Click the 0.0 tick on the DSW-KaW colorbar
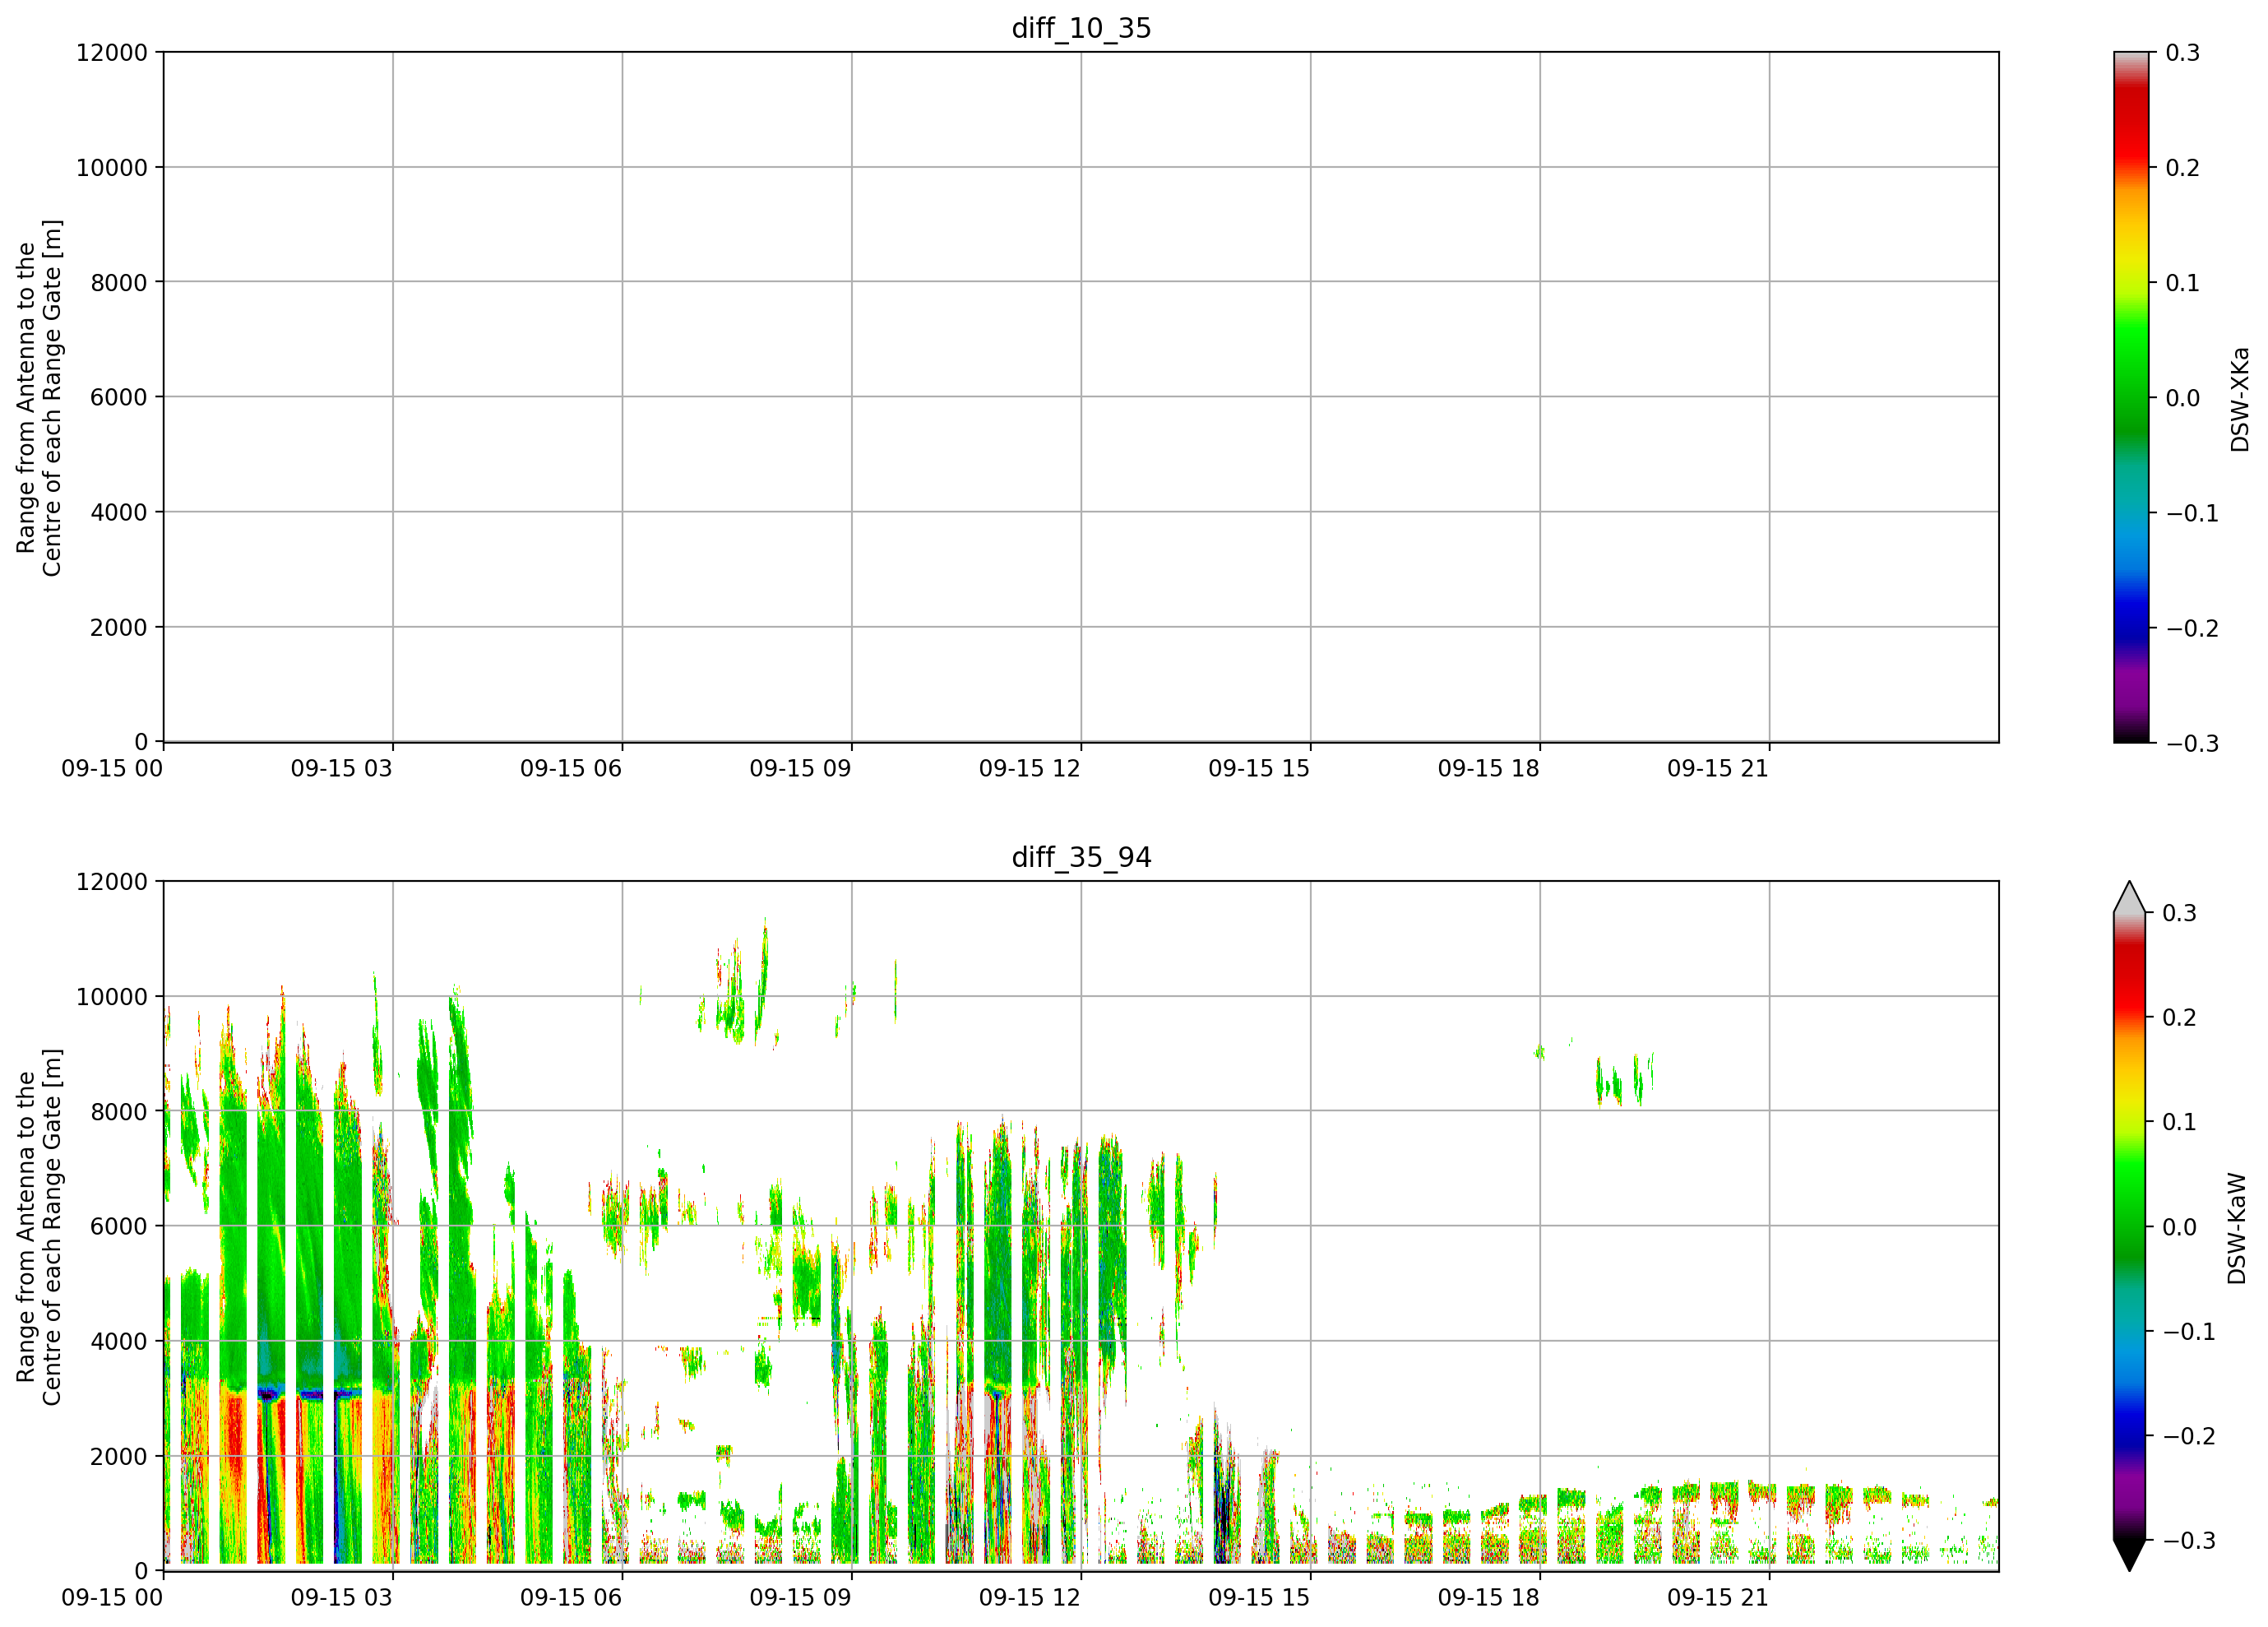This screenshot has width=2268, height=1627. pyautogui.click(x=2180, y=1226)
